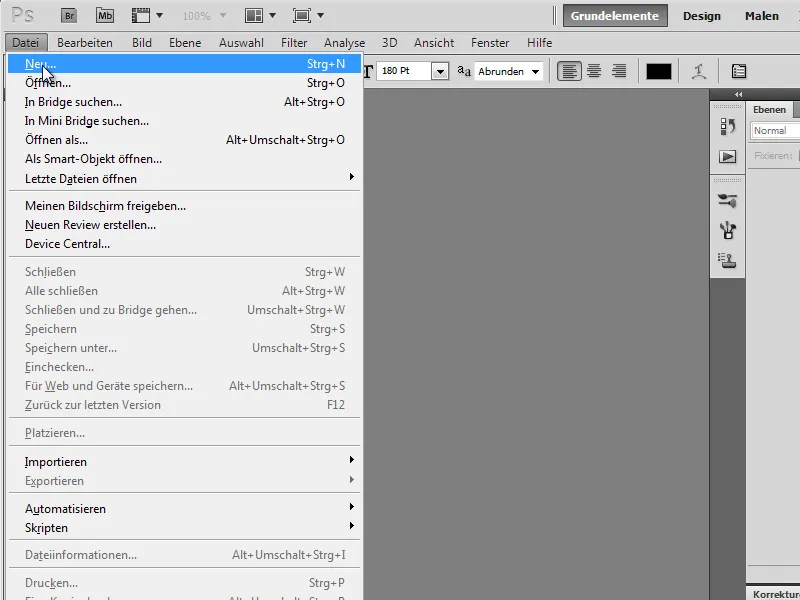The height and width of the screenshot is (600, 800).
Task: Click the Screen Mode icon
Action: point(302,16)
